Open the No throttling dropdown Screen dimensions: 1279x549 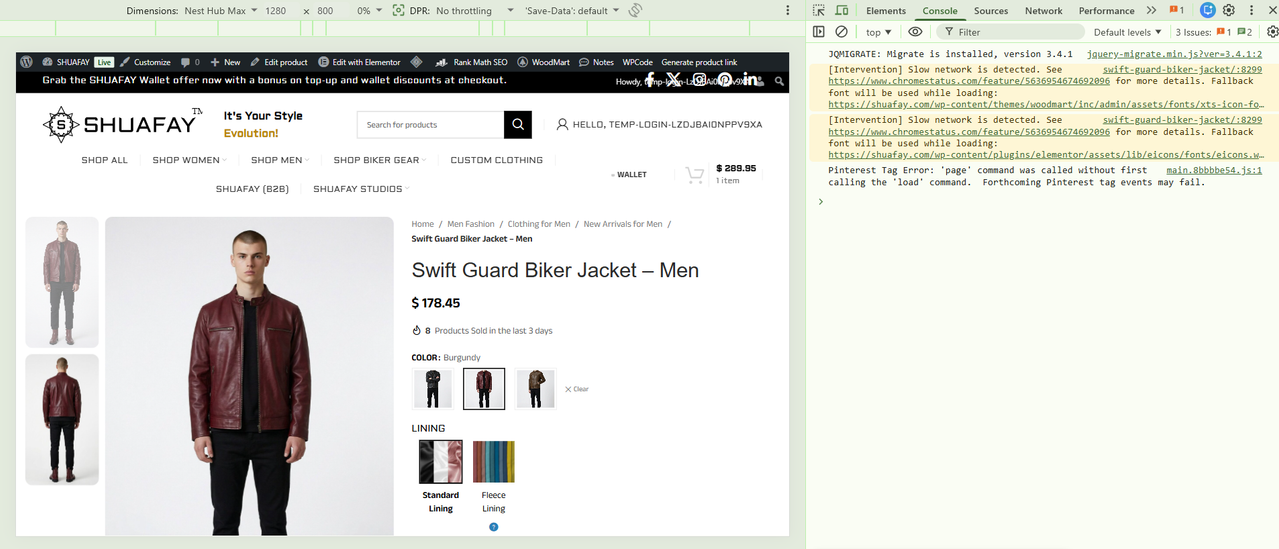point(474,10)
